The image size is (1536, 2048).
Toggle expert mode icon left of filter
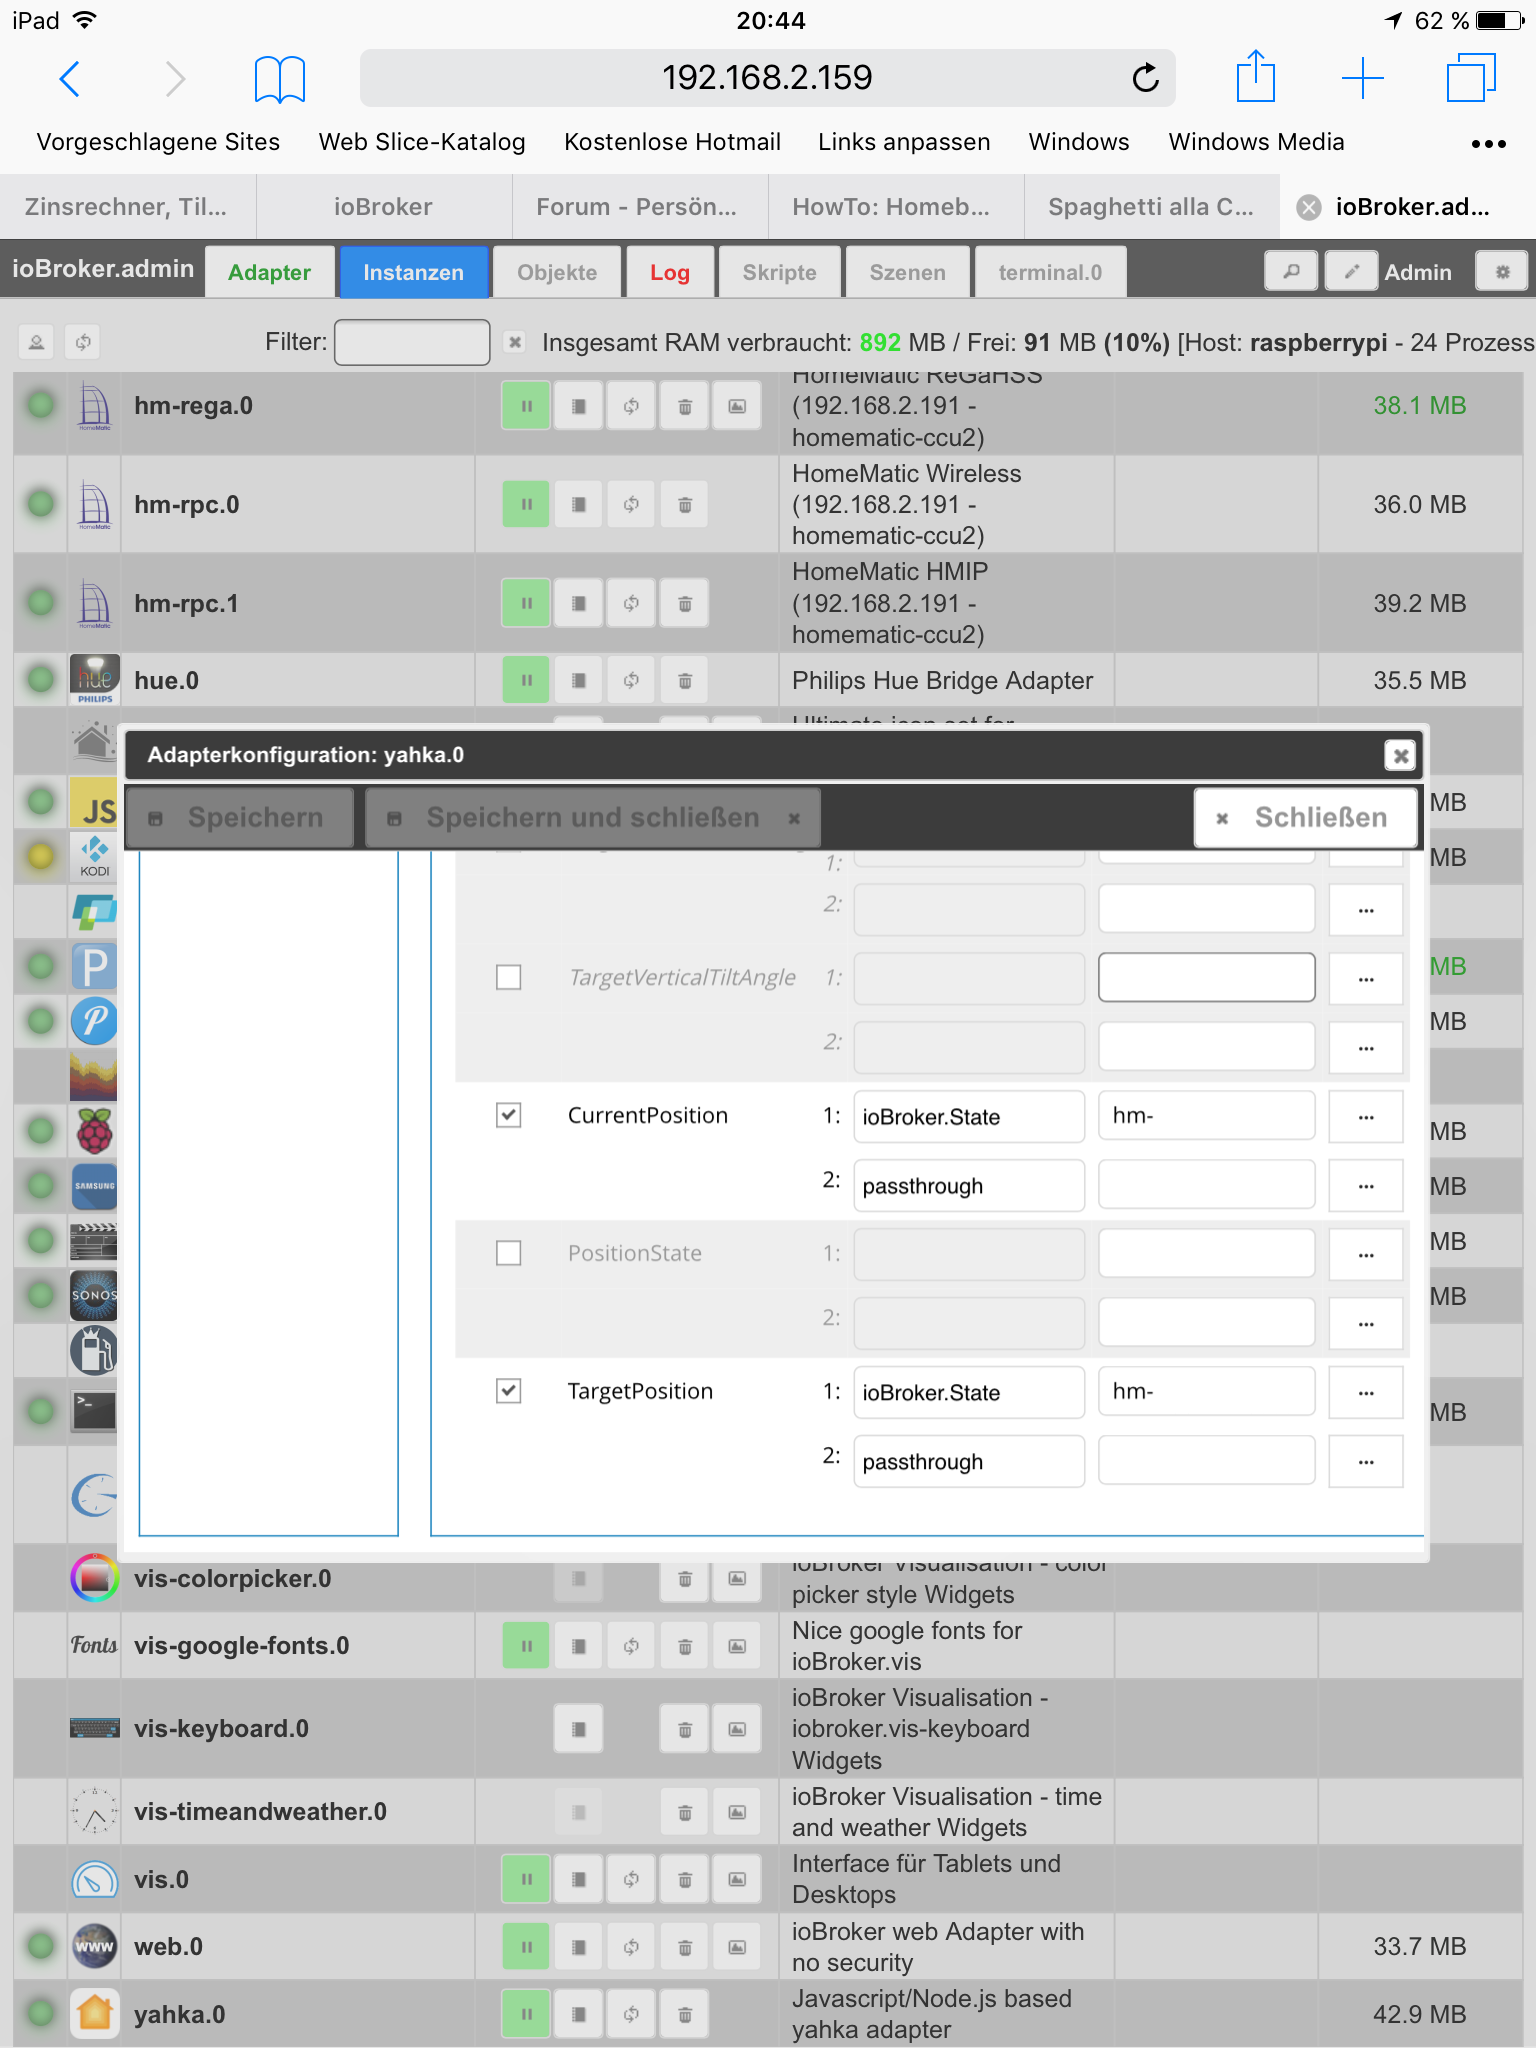36,343
